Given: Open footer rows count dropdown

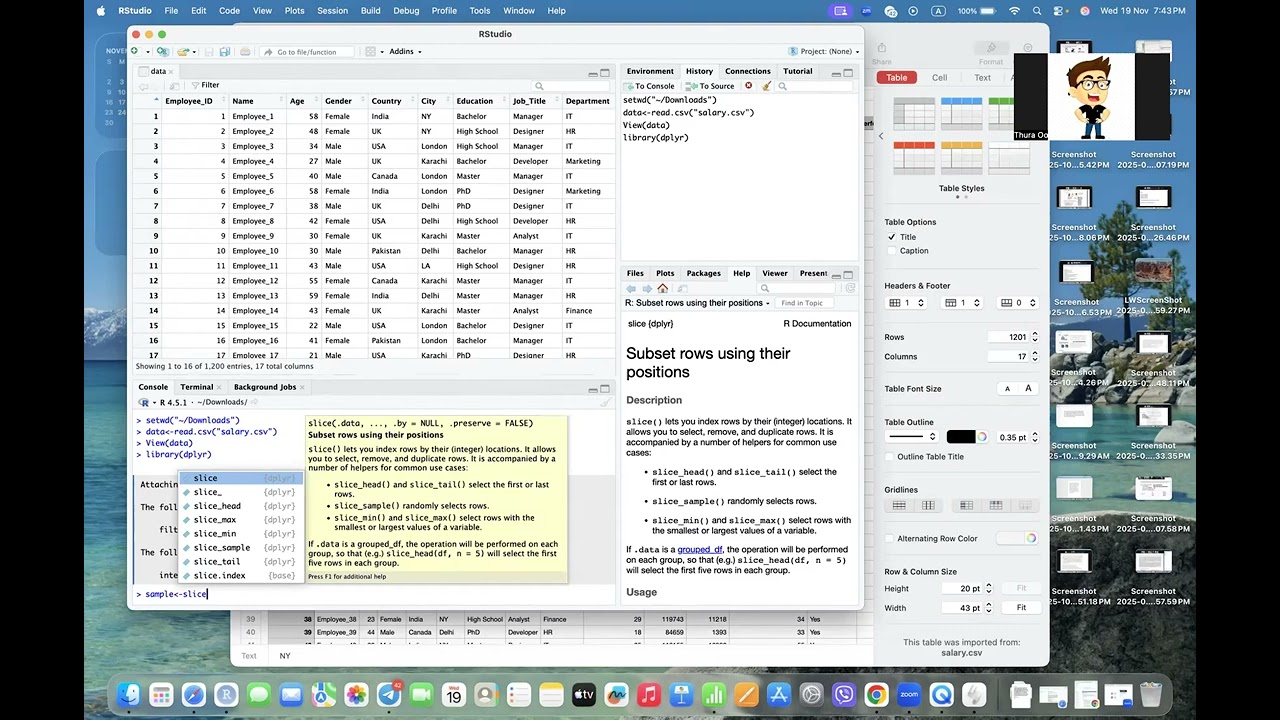Looking at the screenshot, I should click(x=1018, y=303).
